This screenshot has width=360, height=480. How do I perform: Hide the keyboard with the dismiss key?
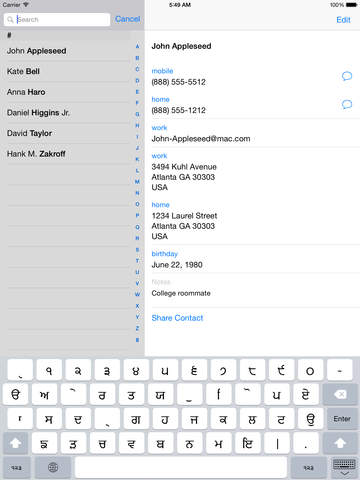click(344, 468)
